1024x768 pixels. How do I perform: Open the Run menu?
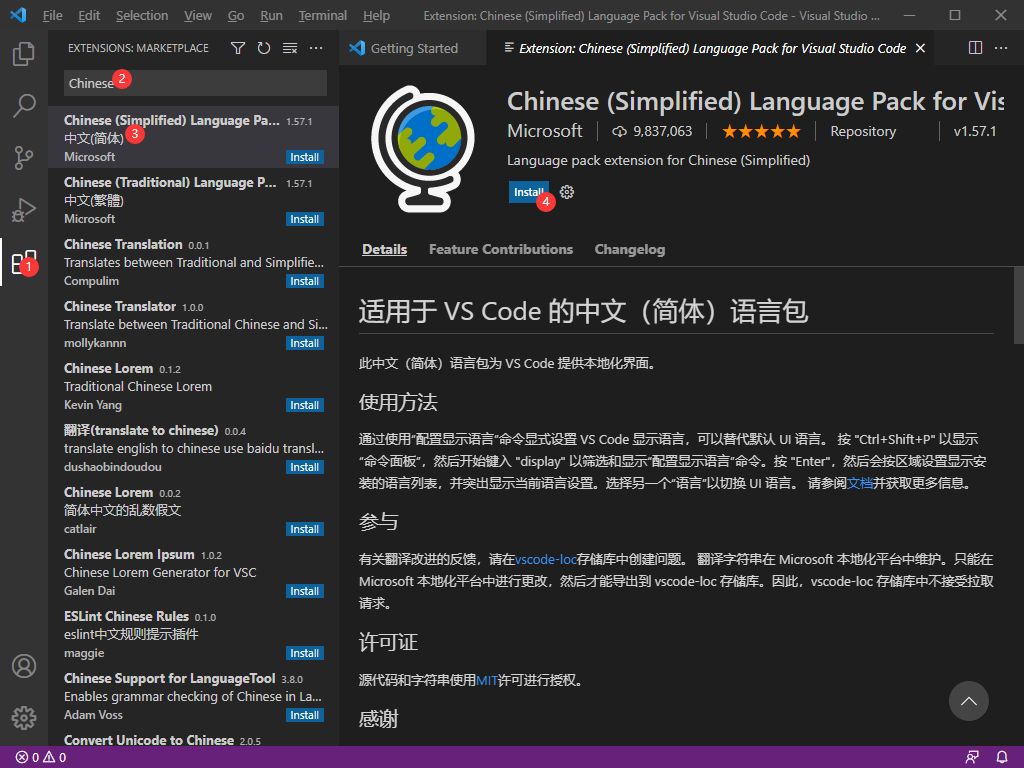271,15
